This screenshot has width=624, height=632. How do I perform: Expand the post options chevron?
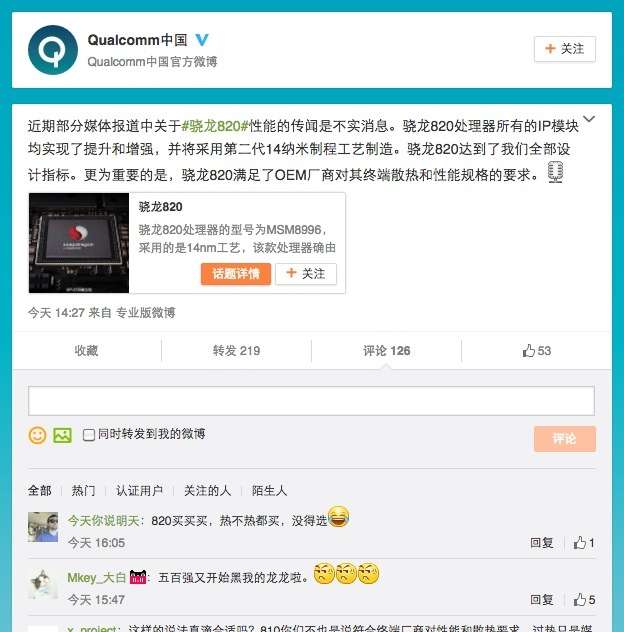[589, 119]
